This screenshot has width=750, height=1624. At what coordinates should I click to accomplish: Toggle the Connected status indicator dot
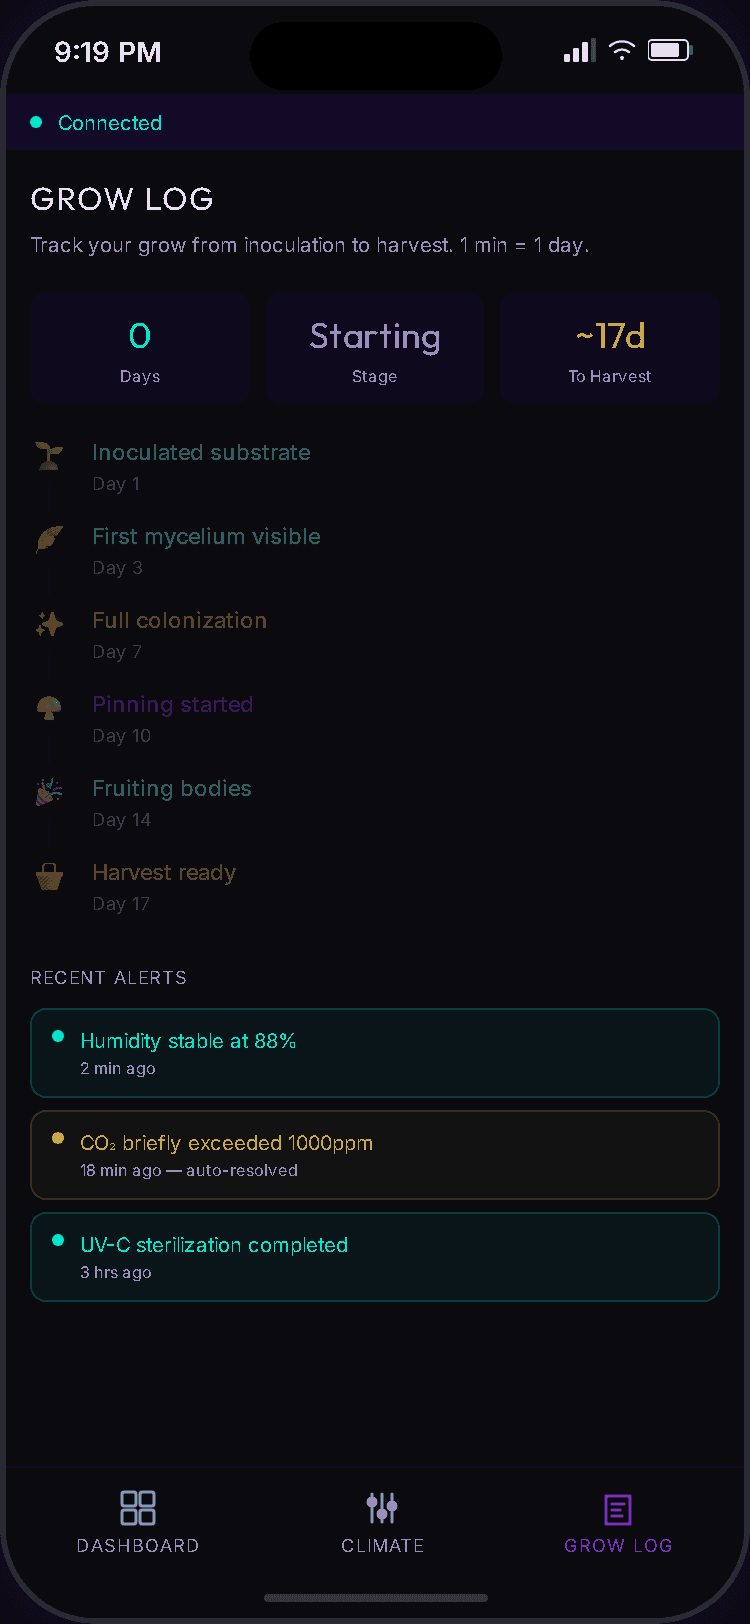36,122
